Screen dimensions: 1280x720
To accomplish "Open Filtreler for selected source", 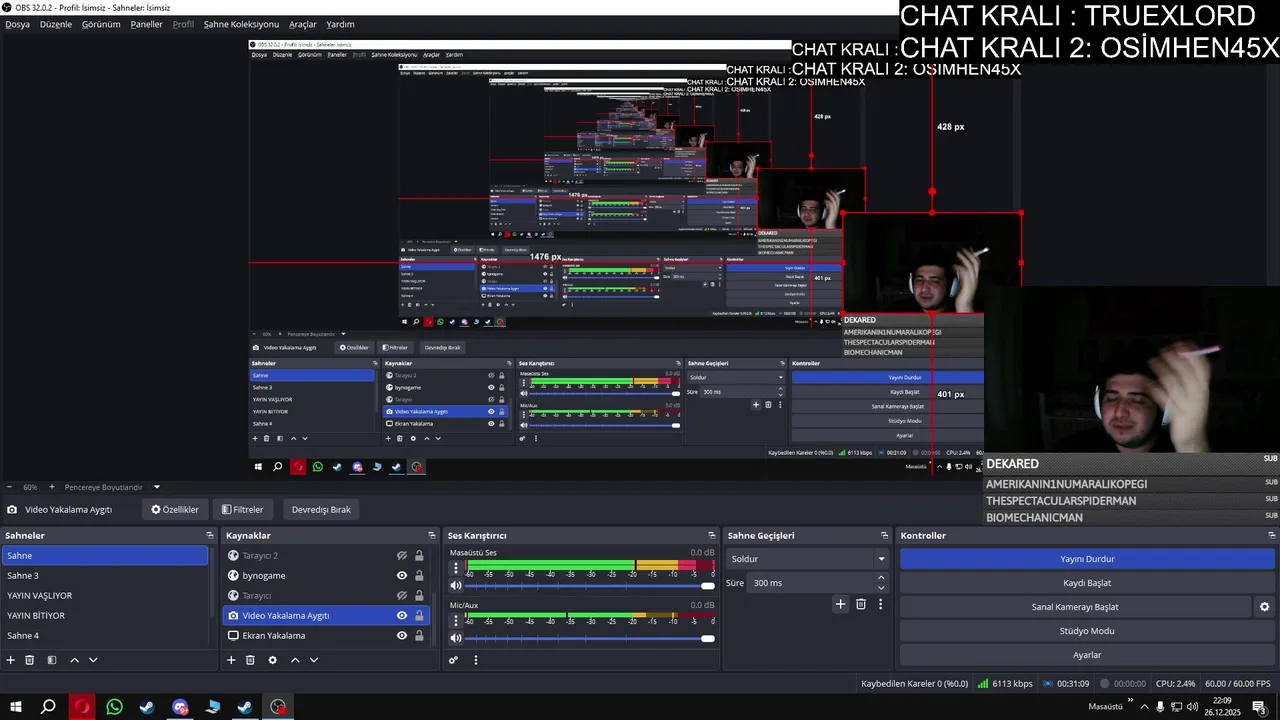I will [242, 509].
